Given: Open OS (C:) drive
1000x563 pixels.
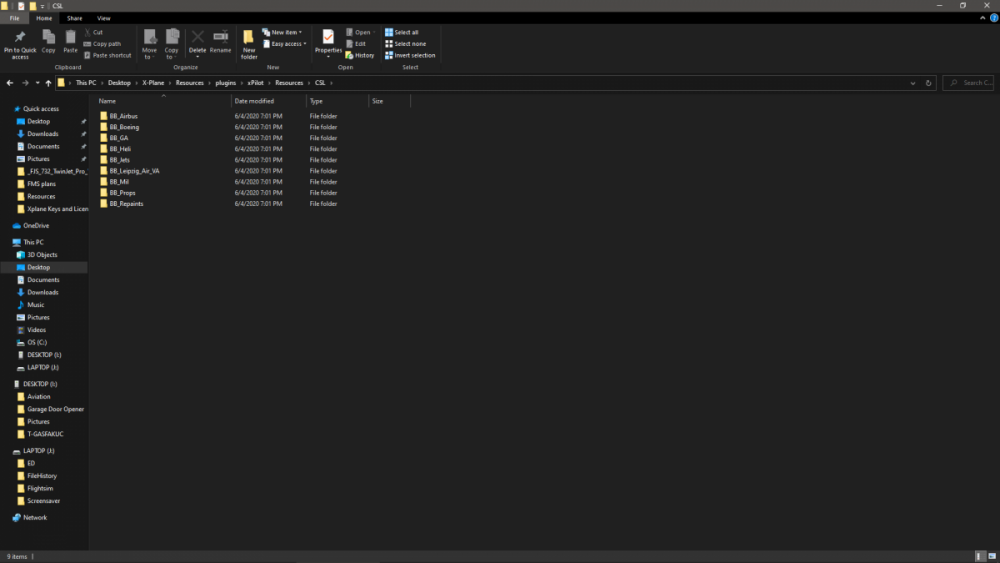Looking at the screenshot, I should [x=37, y=342].
